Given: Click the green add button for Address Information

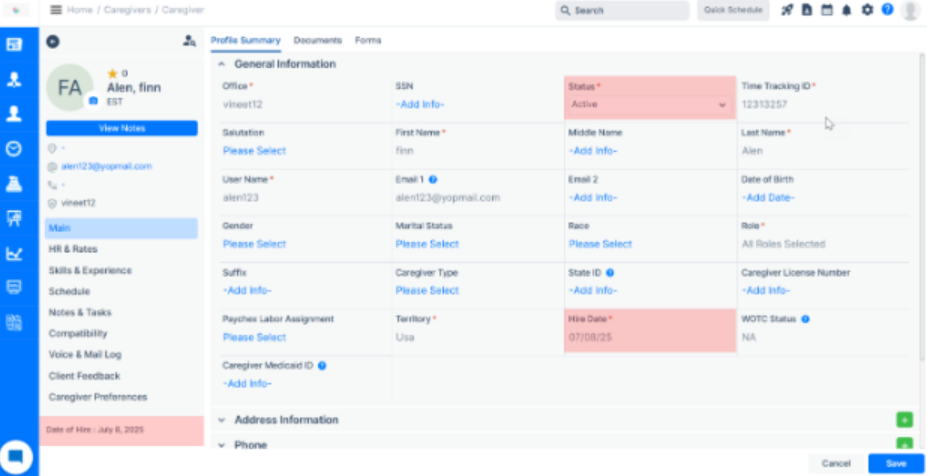Looking at the screenshot, I should click(x=904, y=420).
